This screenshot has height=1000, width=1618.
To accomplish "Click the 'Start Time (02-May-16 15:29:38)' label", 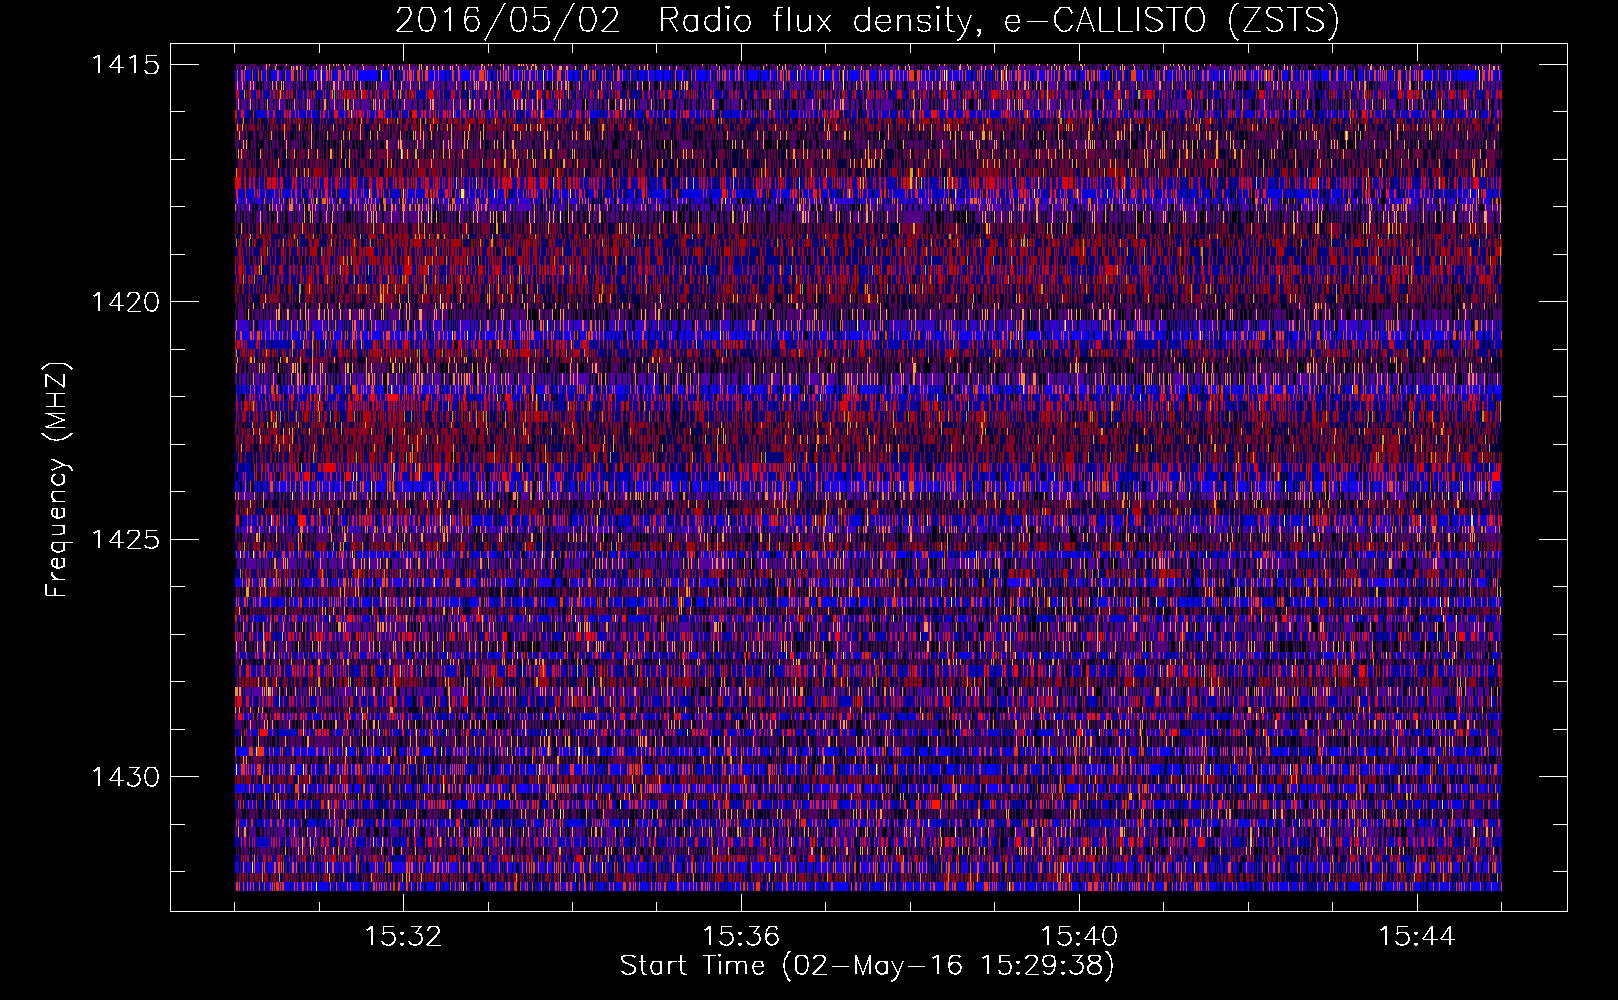I will (867, 965).
